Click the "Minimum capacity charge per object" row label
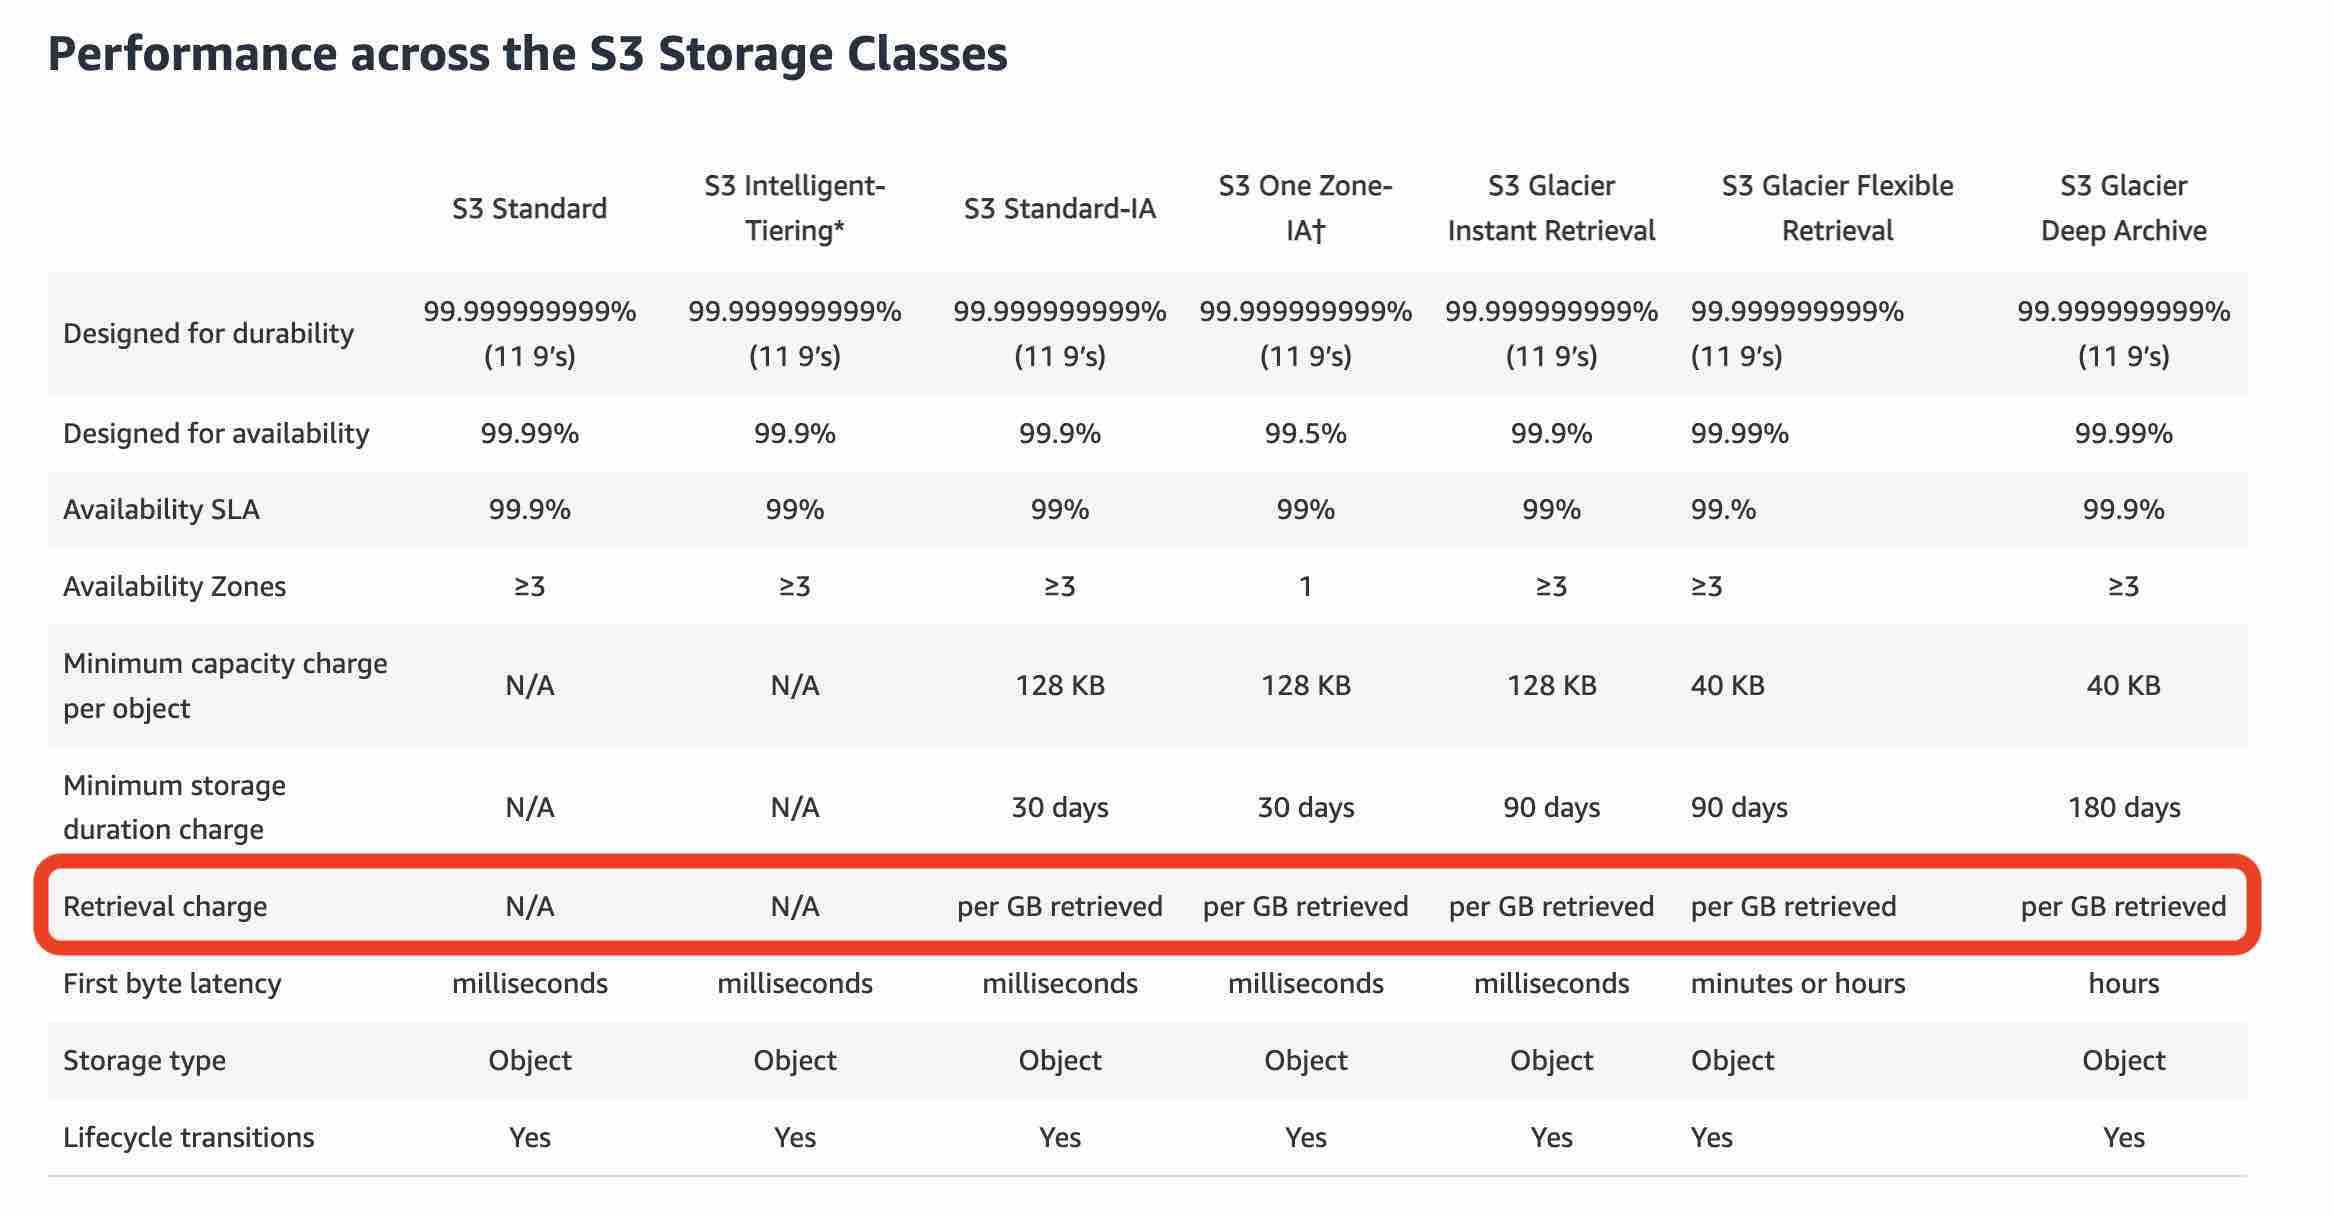The width and height of the screenshot is (2334, 1216). pos(224,685)
